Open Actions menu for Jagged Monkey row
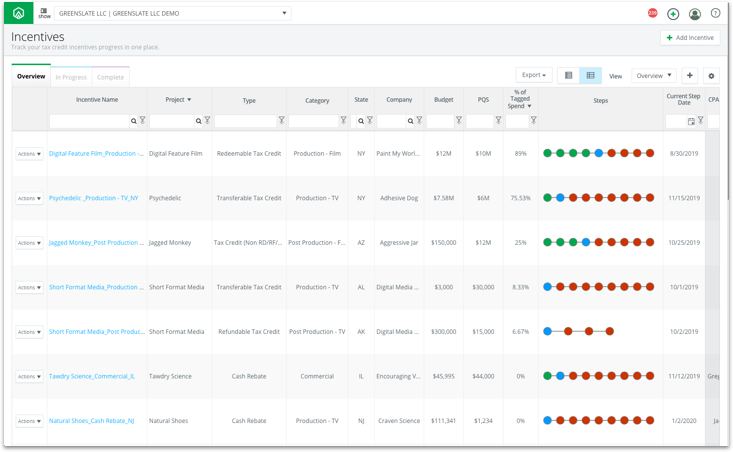Viewport: 733px width, 452px height. tap(29, 243)
